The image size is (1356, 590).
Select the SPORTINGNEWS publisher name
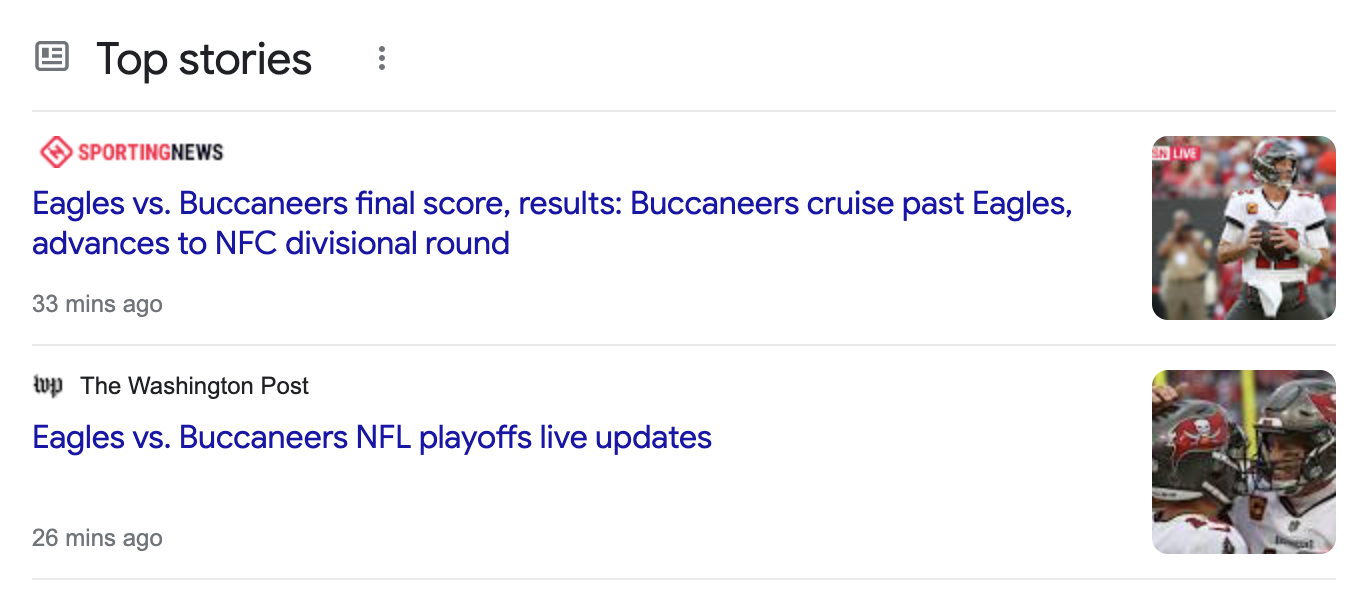point(150,152)
